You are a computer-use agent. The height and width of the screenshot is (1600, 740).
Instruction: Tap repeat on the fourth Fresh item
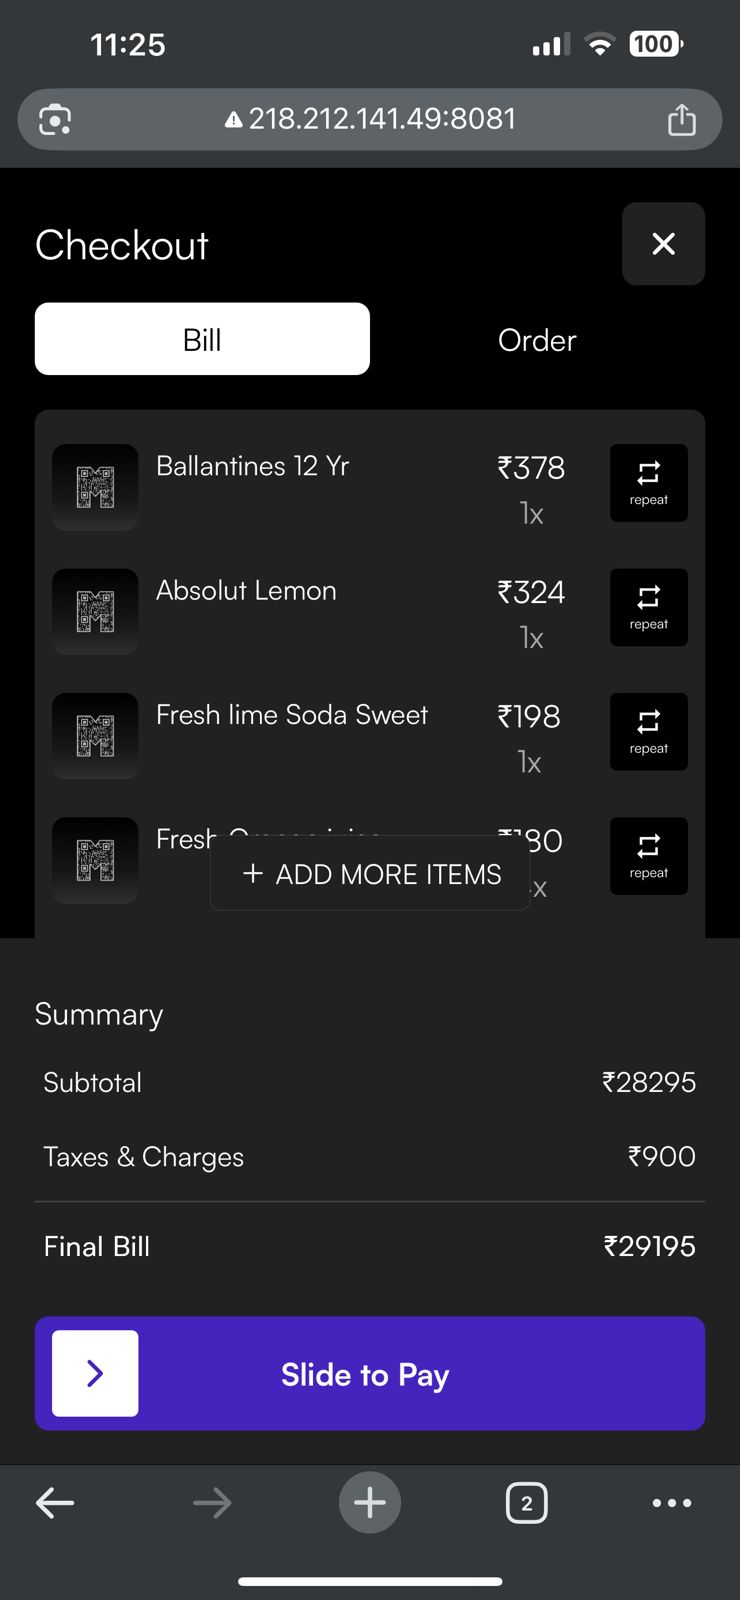(648, 856)
